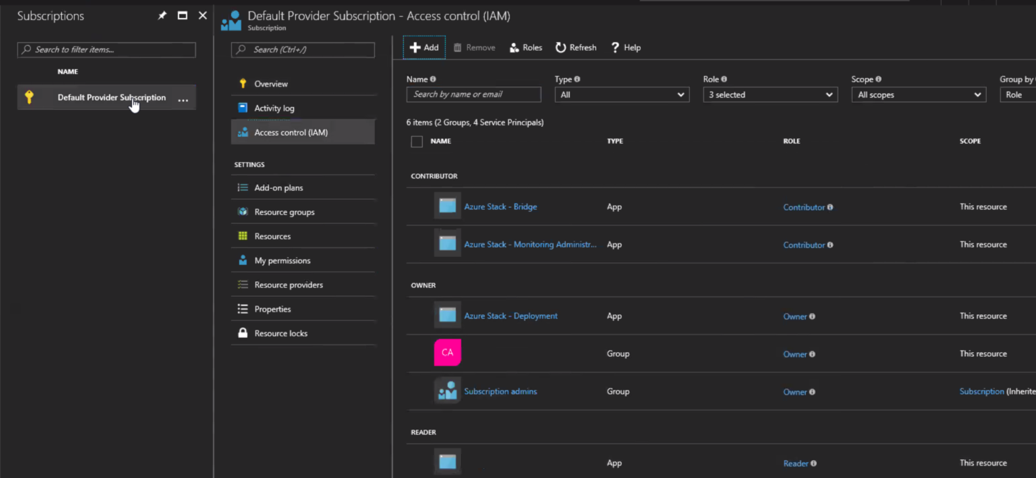Screen dimensions: 1036x478
Task: Select Default Provider Subscription row
Action: pyautogui.click(x=106, y=97)
